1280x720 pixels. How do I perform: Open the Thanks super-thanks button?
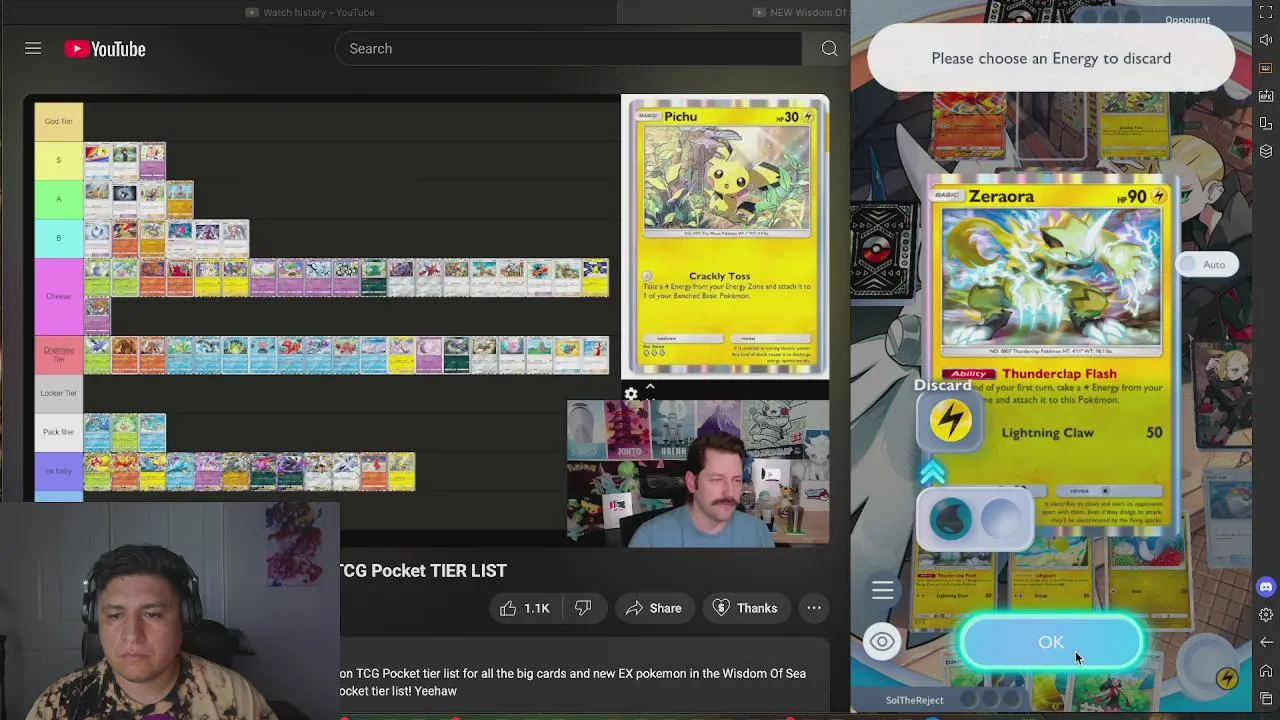pos(745,608)
